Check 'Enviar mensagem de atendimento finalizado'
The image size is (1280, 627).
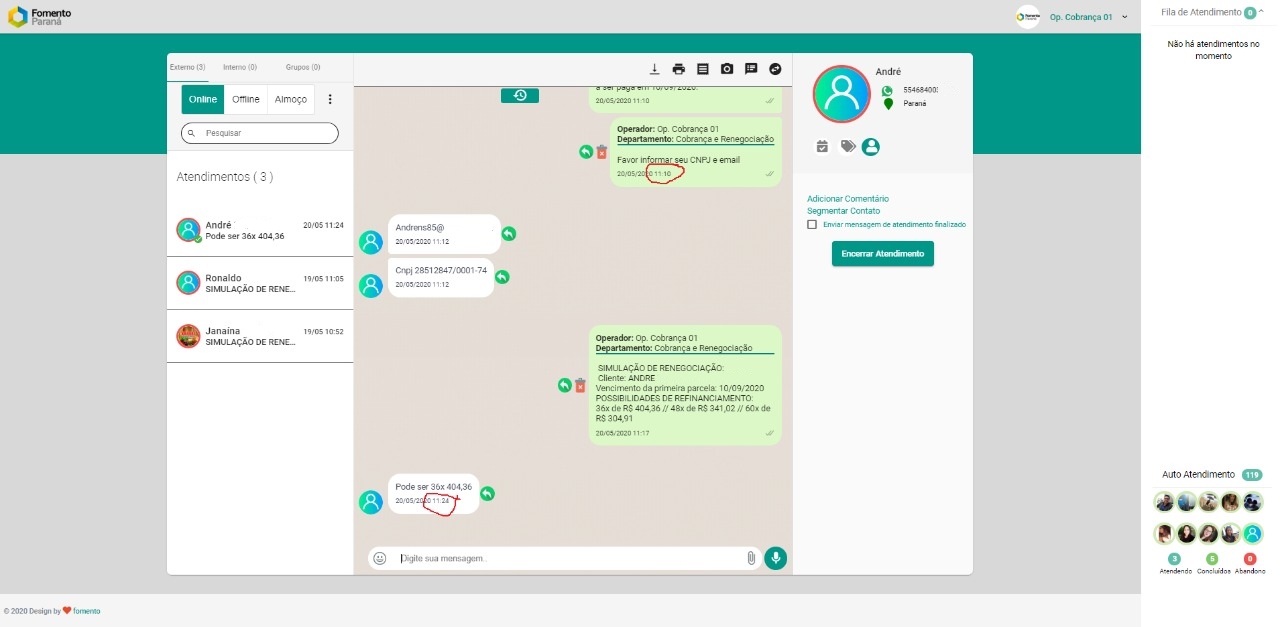click(812, 225)
